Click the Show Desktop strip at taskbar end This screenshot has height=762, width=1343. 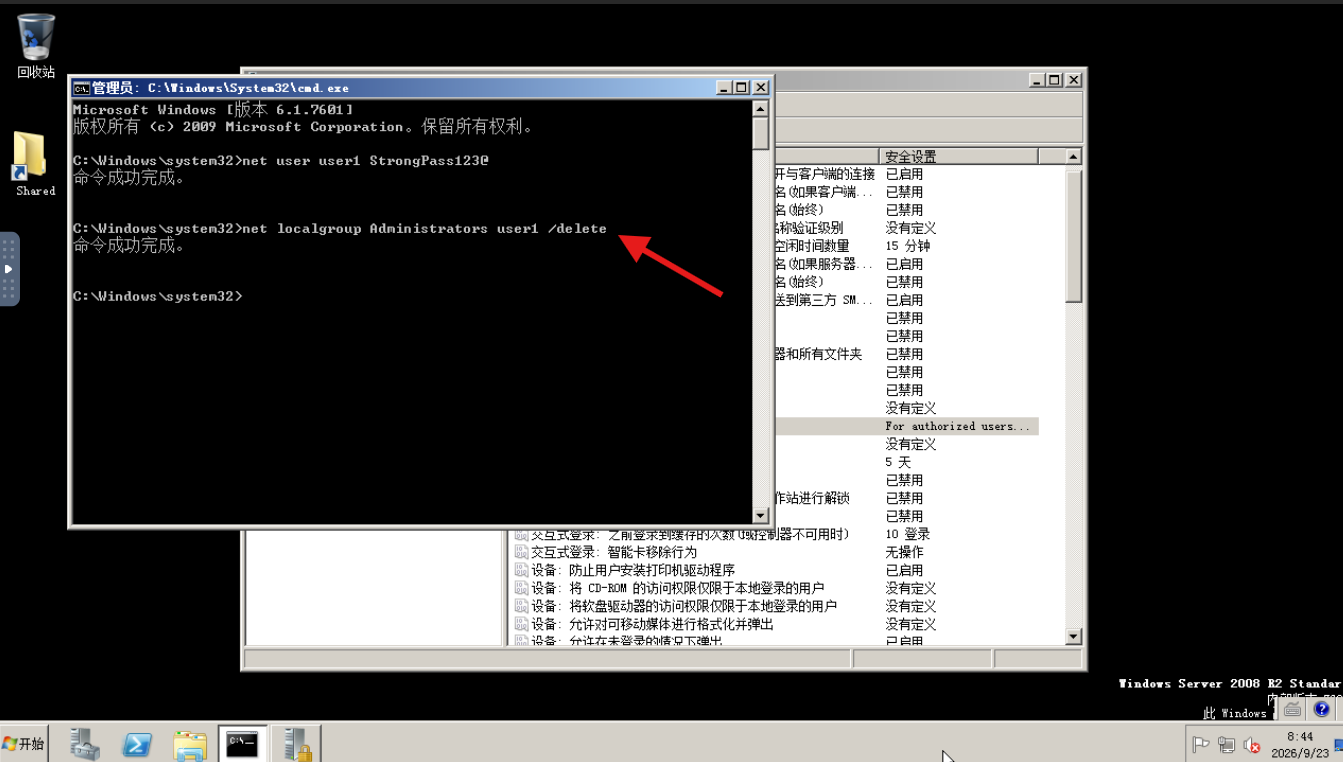pos(1338,744)
